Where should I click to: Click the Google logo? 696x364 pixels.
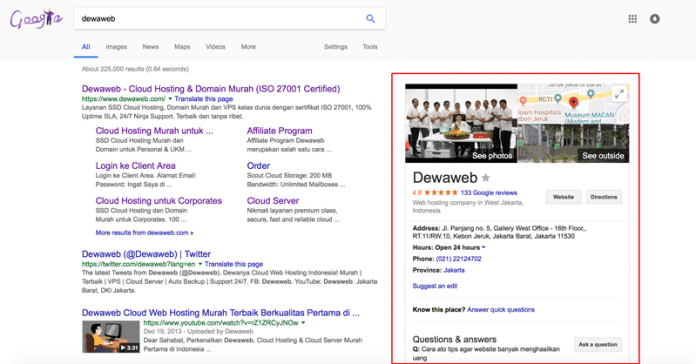(x=36, y=19)
